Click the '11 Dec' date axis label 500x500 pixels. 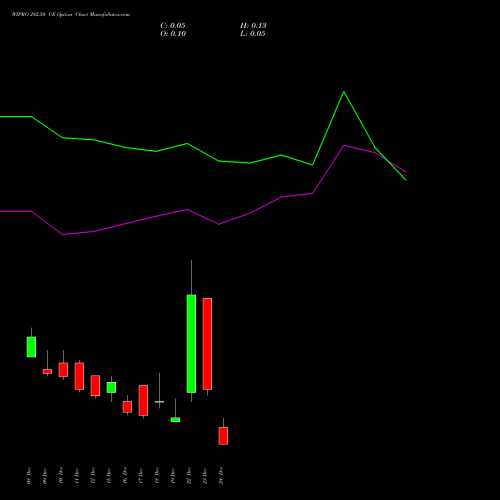[x=77, y=475]
